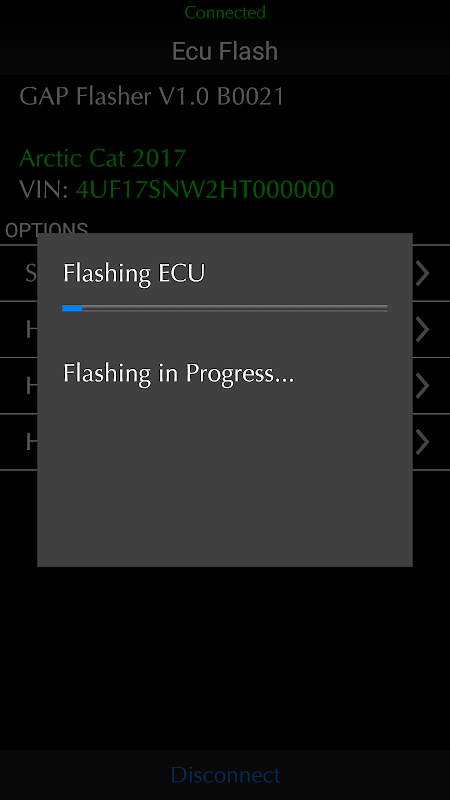The image size is (450, 800).
Task: Click the GAP Flasher V1.0 B0021 version text
Action: pyautogui.click(x=152, y=96)
